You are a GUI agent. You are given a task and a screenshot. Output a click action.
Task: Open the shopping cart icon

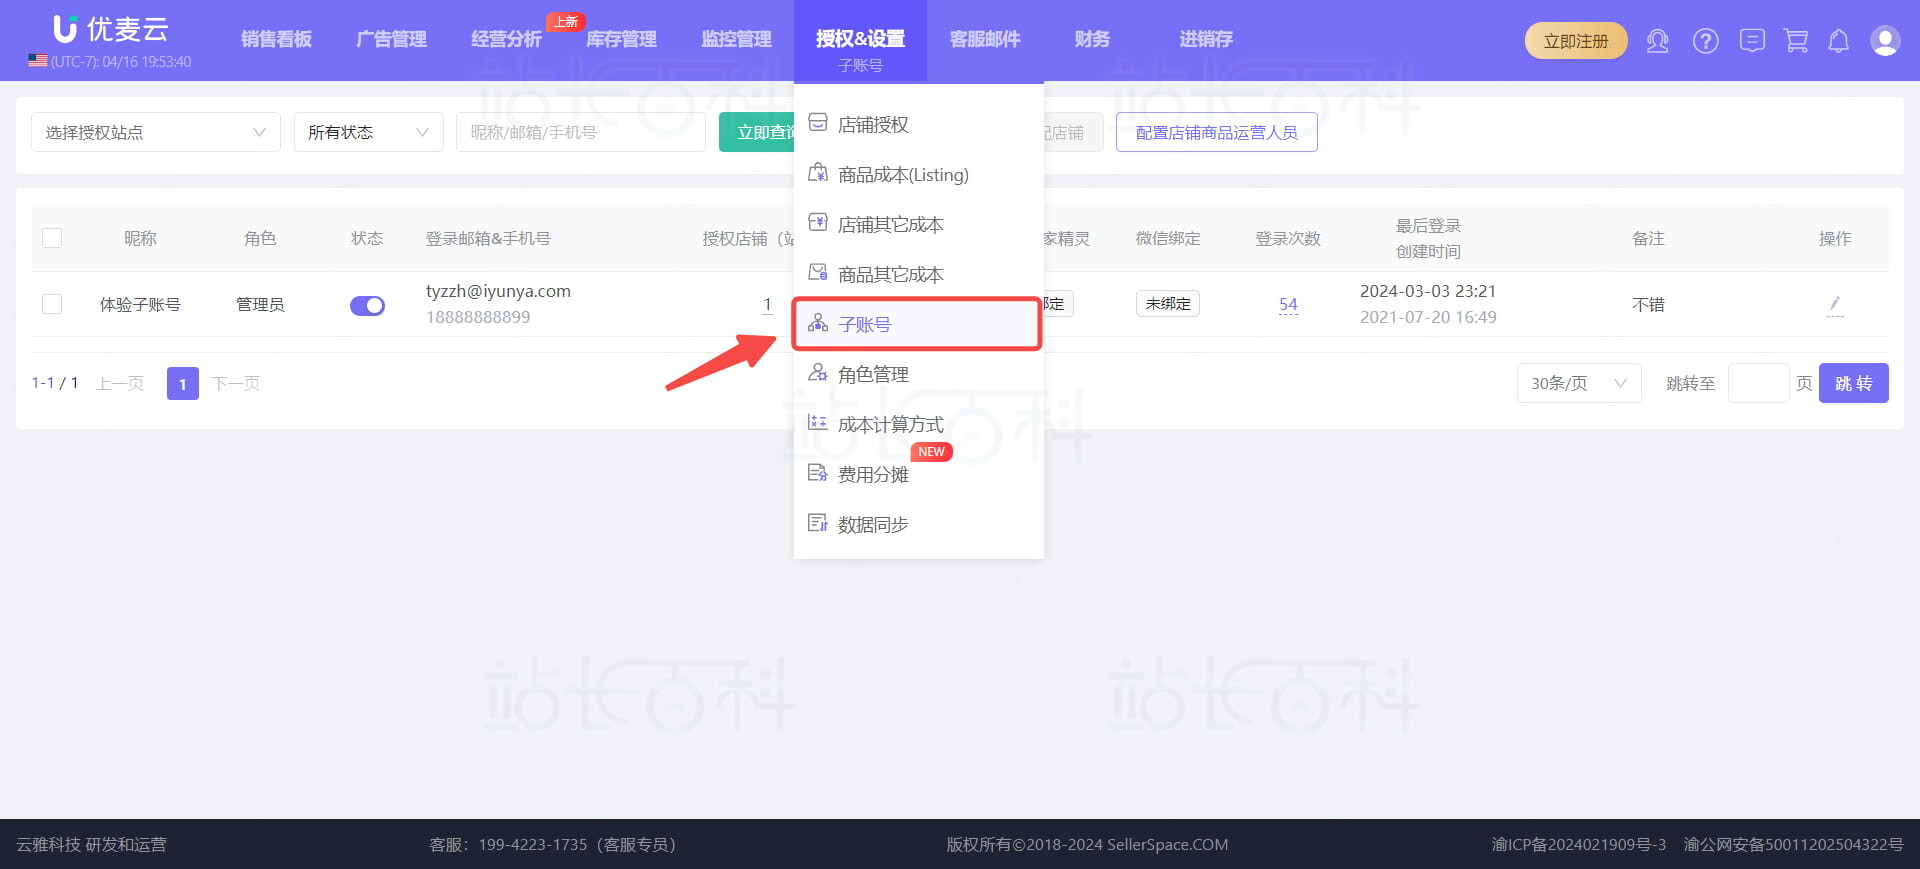1796,41
